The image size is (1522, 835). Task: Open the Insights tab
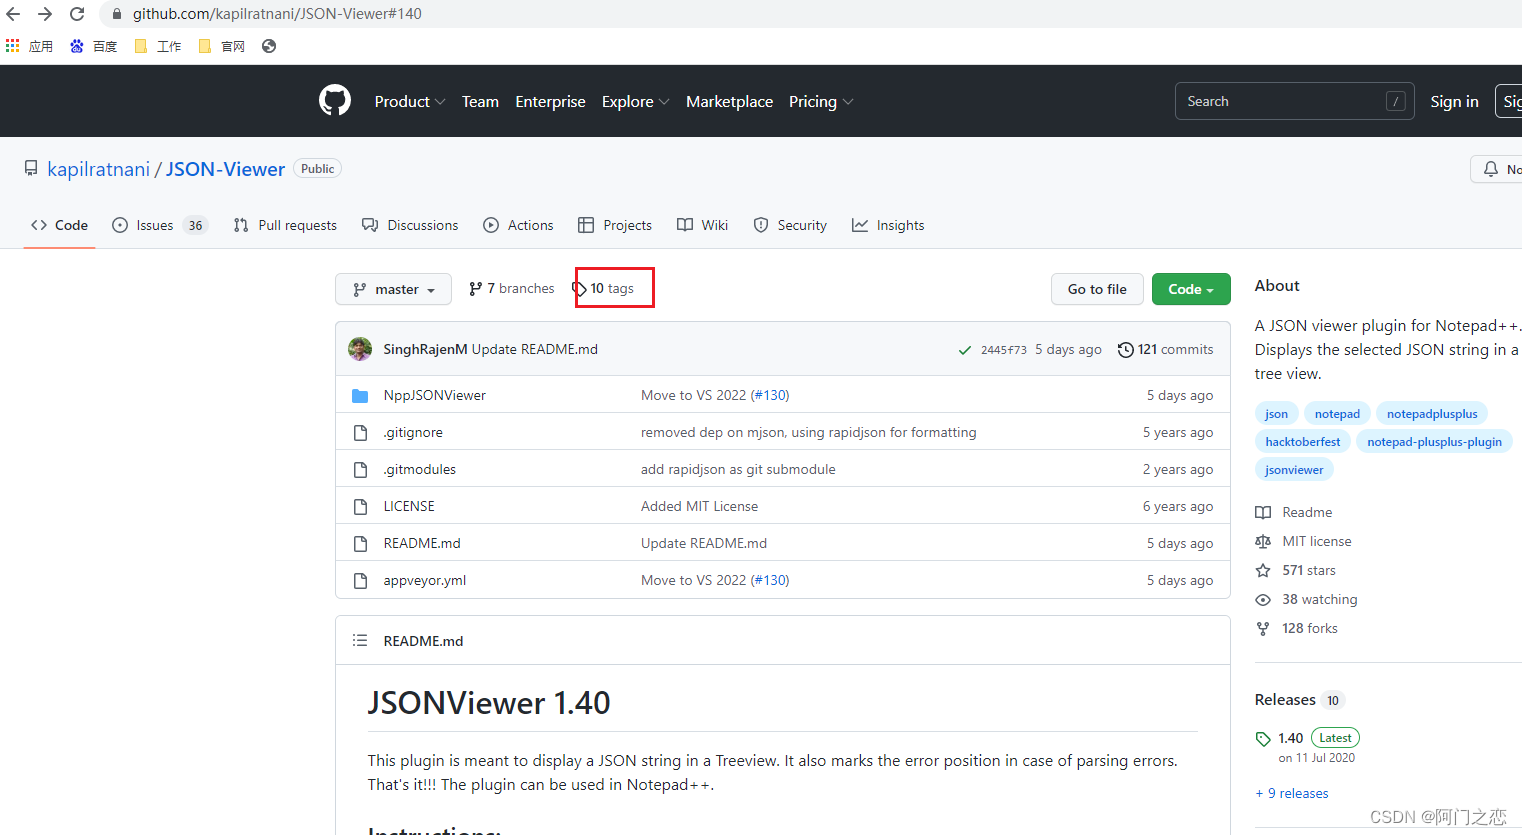(x=888, y=225)
